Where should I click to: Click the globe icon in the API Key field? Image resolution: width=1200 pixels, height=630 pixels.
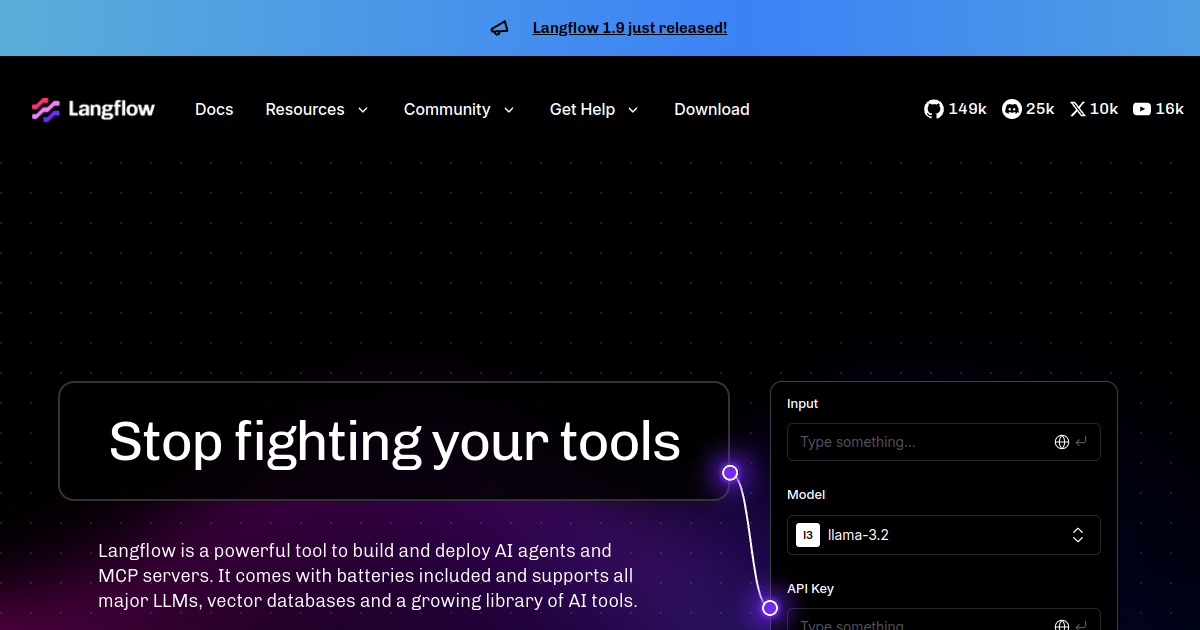point(1062,625)
